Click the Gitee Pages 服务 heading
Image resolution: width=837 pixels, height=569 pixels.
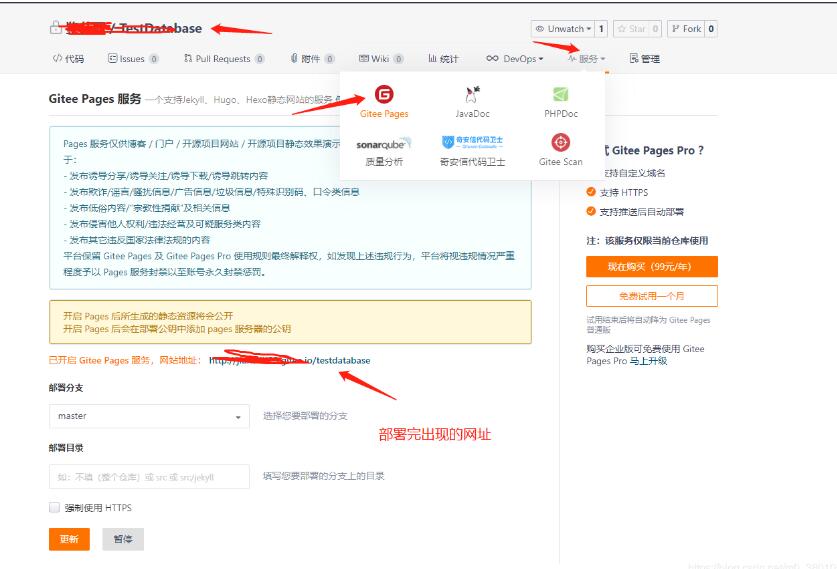95,99
